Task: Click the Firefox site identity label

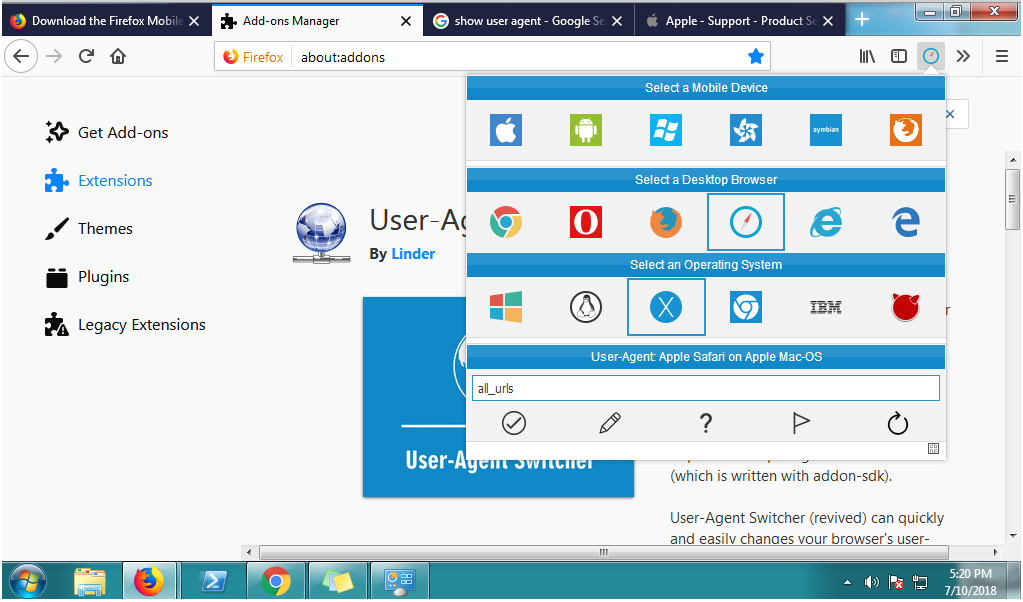Action: [253, 57]
